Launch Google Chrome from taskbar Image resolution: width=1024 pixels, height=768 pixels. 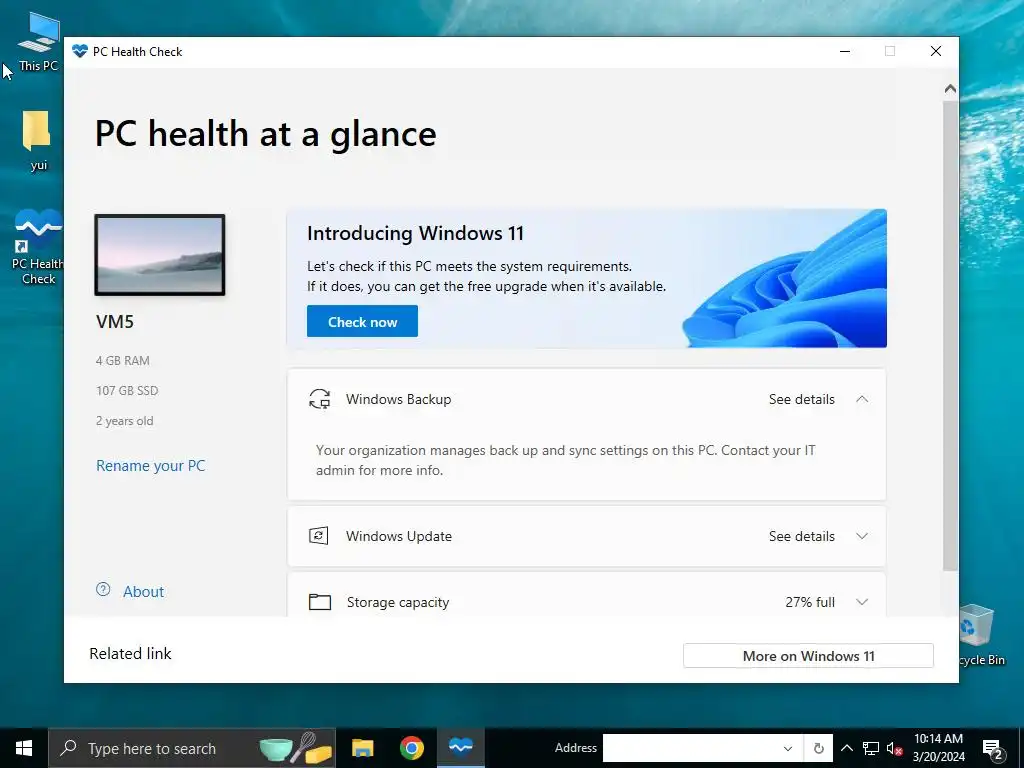(411, 748)
